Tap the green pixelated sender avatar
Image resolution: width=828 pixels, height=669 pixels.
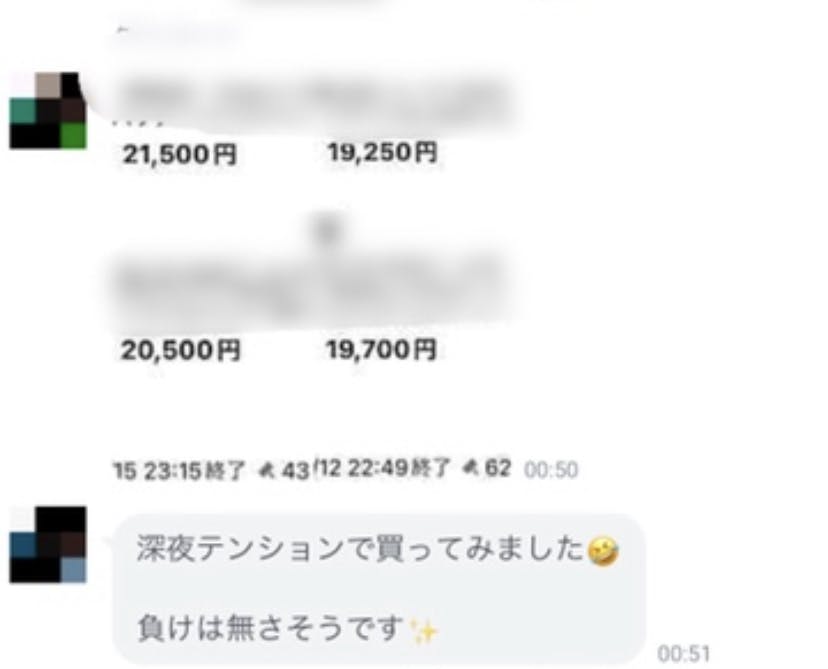48,110
